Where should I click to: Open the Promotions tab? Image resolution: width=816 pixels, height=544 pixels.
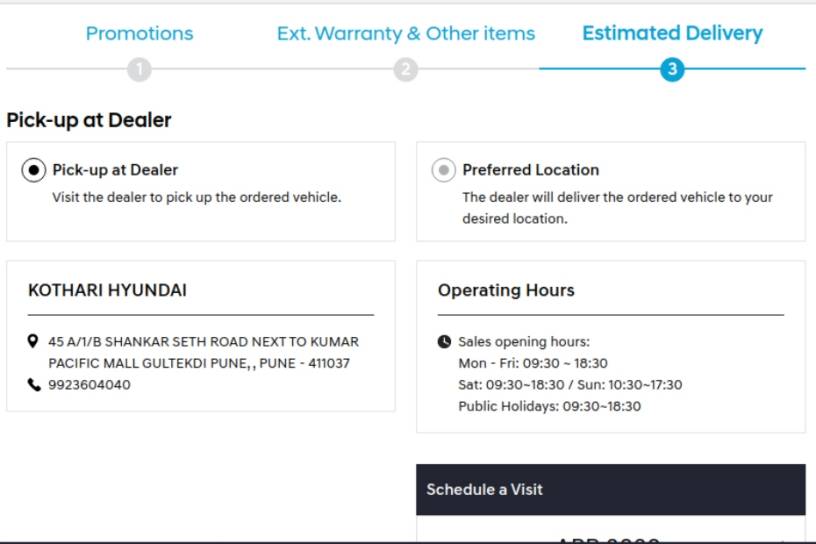click(139, 33)
